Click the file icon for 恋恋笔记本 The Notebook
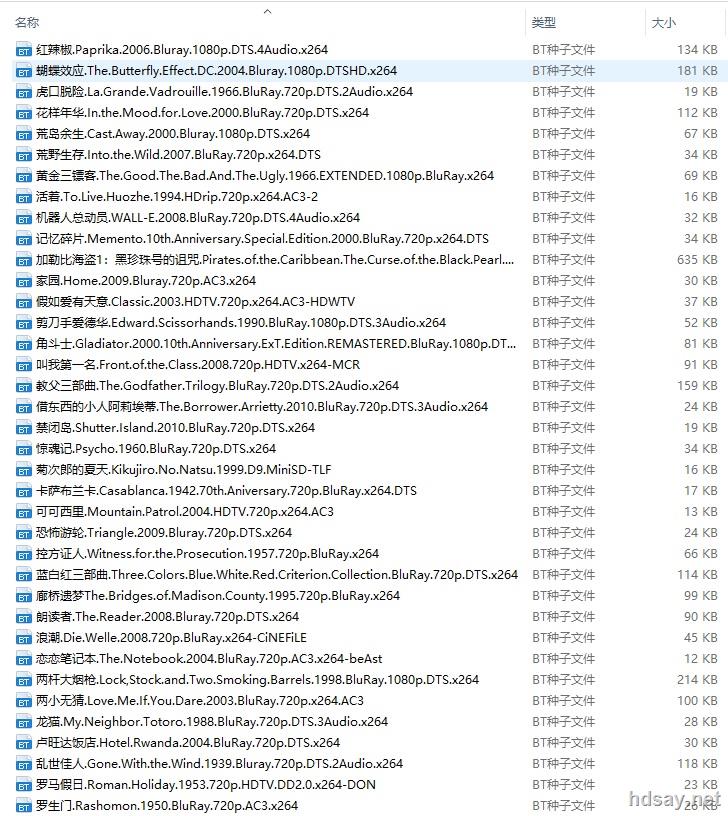The width and height of the screenshot is (728, 816). 23,659
